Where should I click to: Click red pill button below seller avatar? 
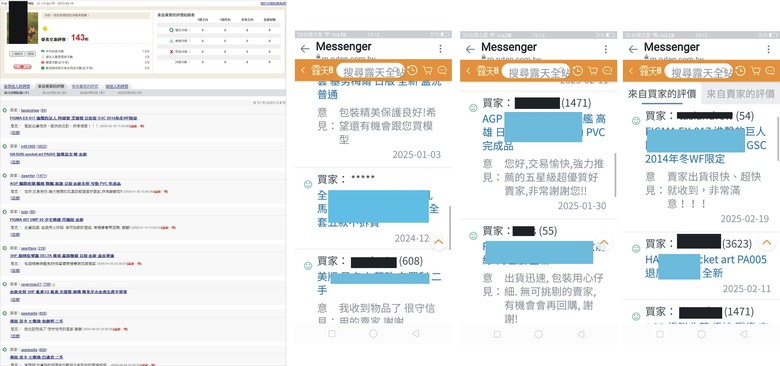(x=22, y=67)
